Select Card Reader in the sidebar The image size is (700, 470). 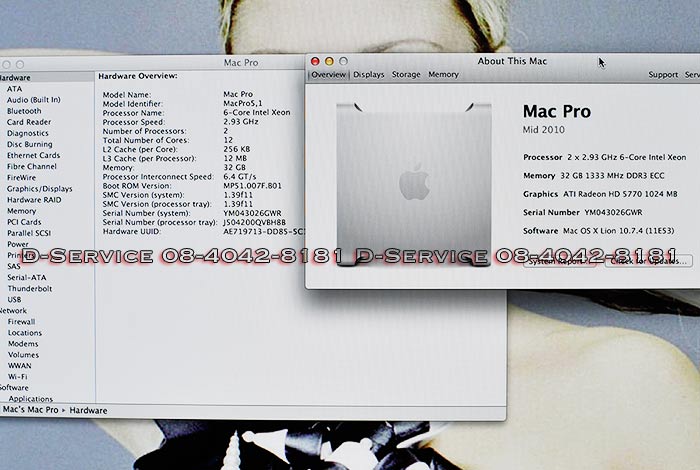coord(29,122)
